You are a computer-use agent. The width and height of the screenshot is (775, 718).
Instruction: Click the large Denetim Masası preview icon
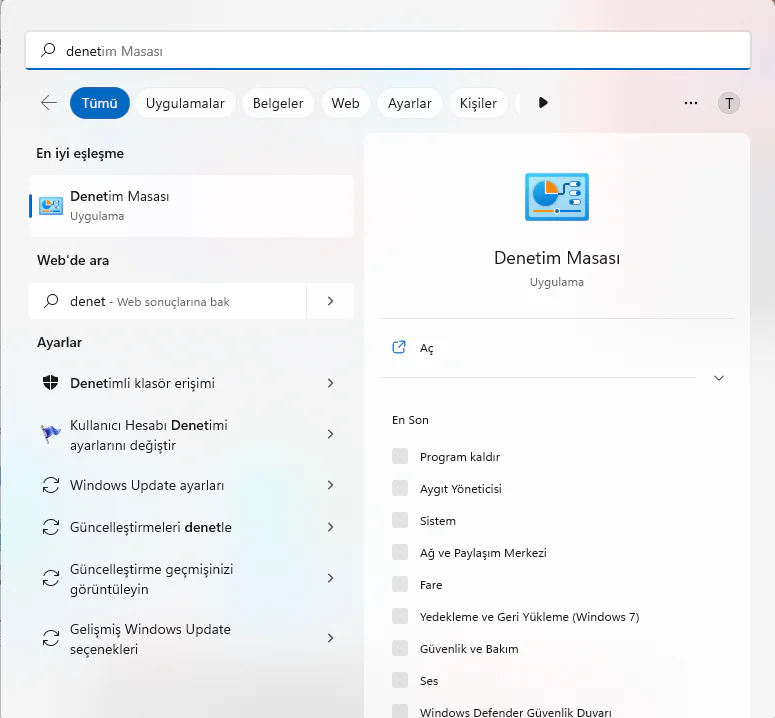[x=557, y=197]
